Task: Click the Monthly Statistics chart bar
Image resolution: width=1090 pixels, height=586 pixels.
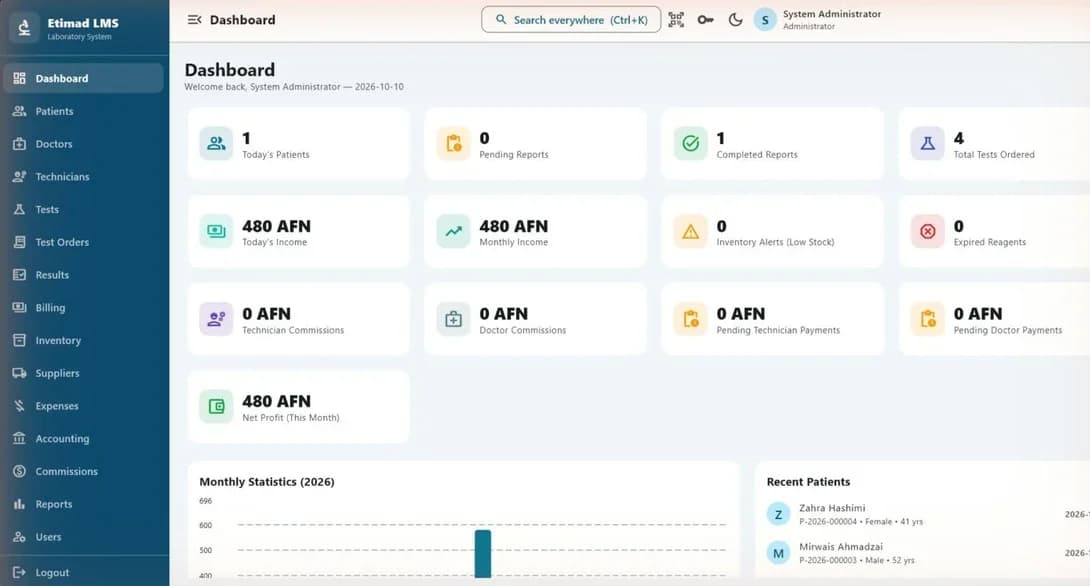Action: pyautogui.click(x=482, y=554)
